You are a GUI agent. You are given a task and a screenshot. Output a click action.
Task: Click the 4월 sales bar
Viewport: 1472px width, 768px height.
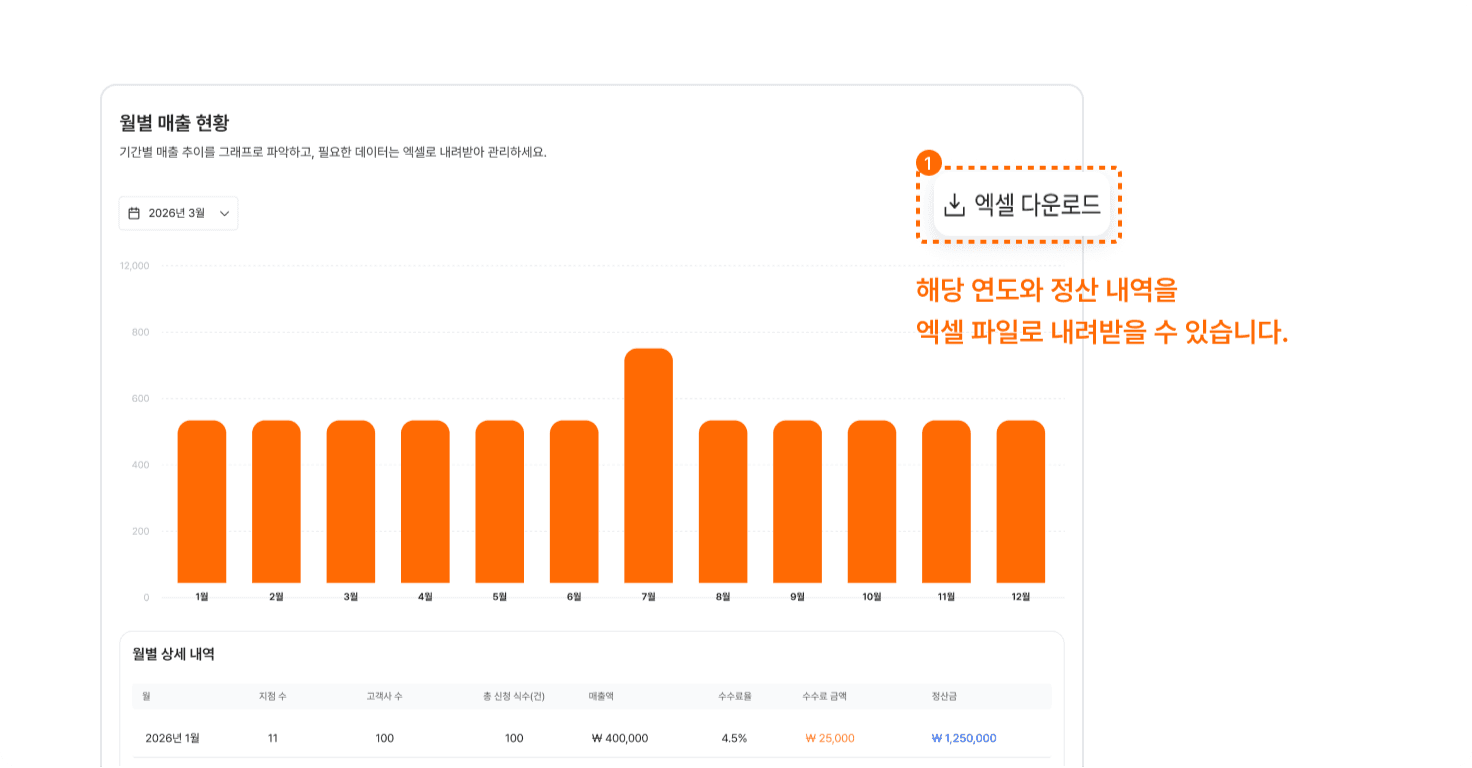(x=425, y=502)
